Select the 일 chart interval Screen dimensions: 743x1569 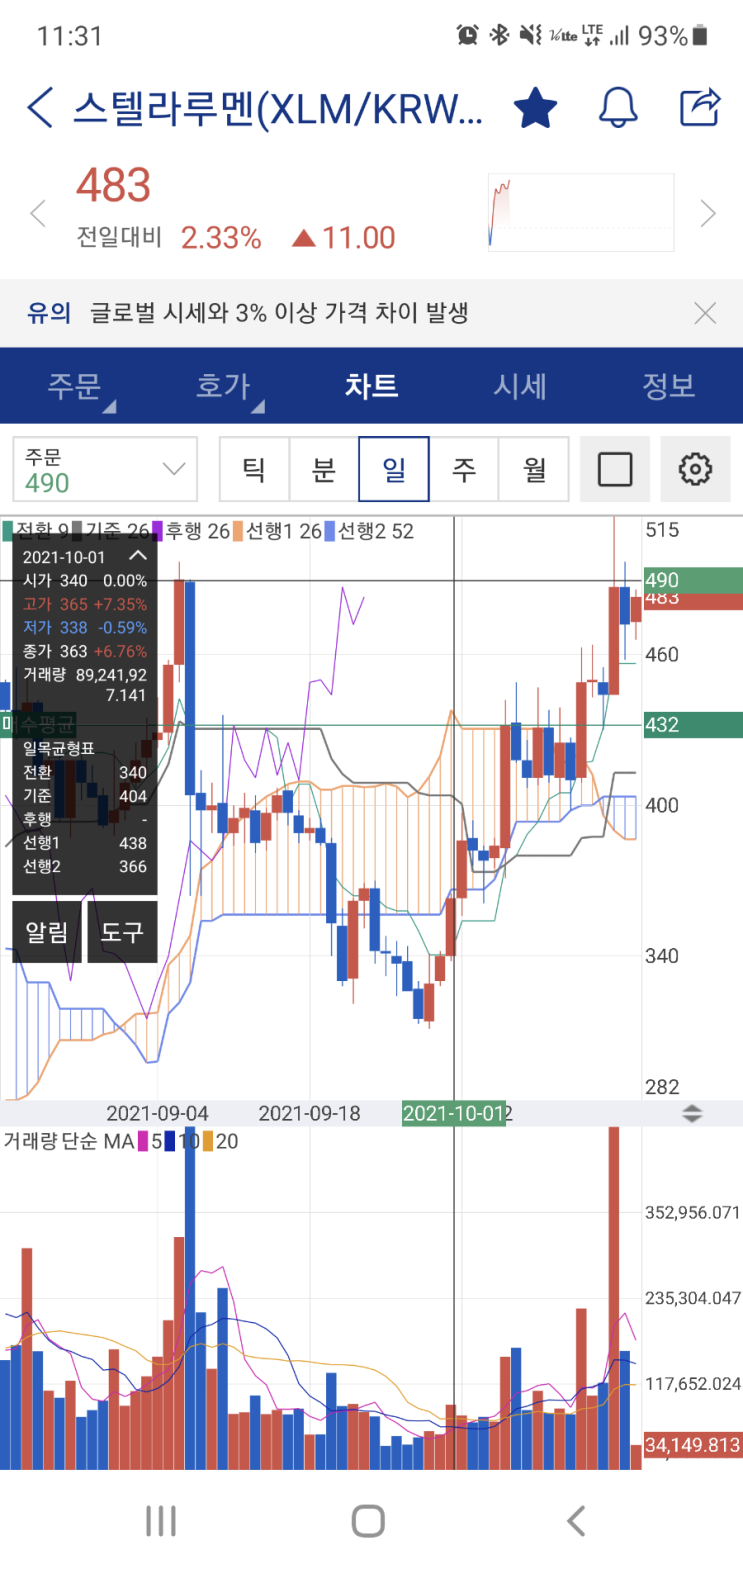(394, 469)
